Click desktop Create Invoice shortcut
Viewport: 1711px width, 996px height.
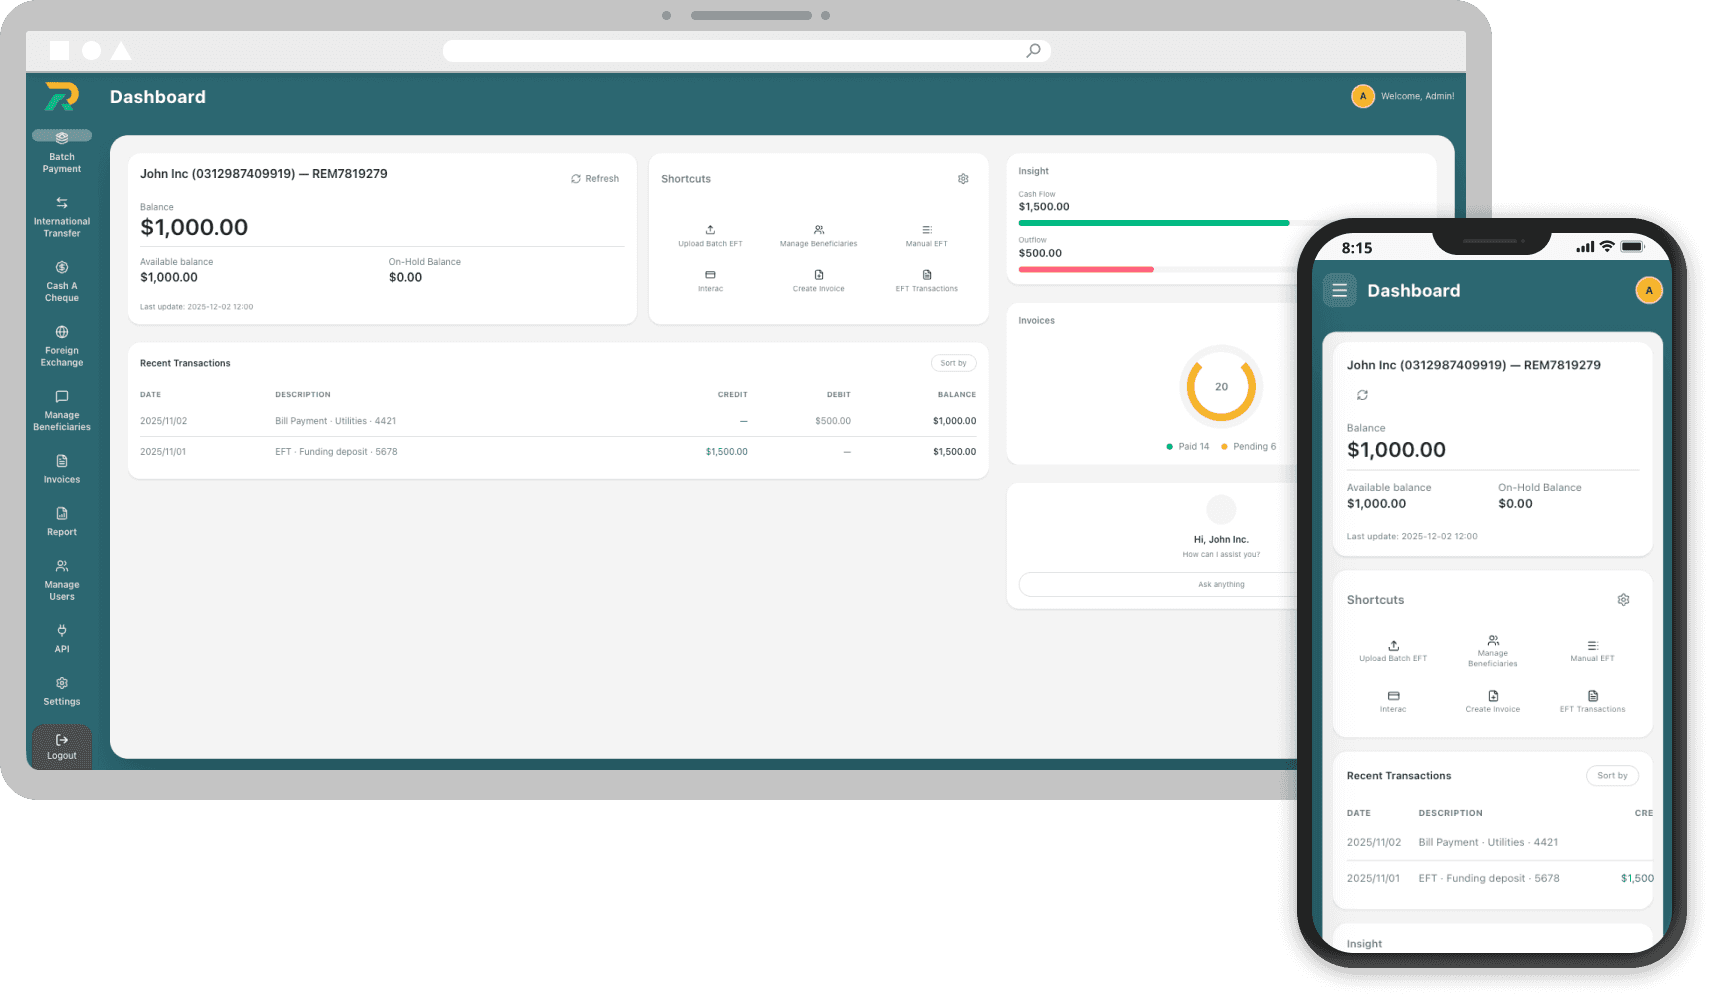[x=819, y=281]
